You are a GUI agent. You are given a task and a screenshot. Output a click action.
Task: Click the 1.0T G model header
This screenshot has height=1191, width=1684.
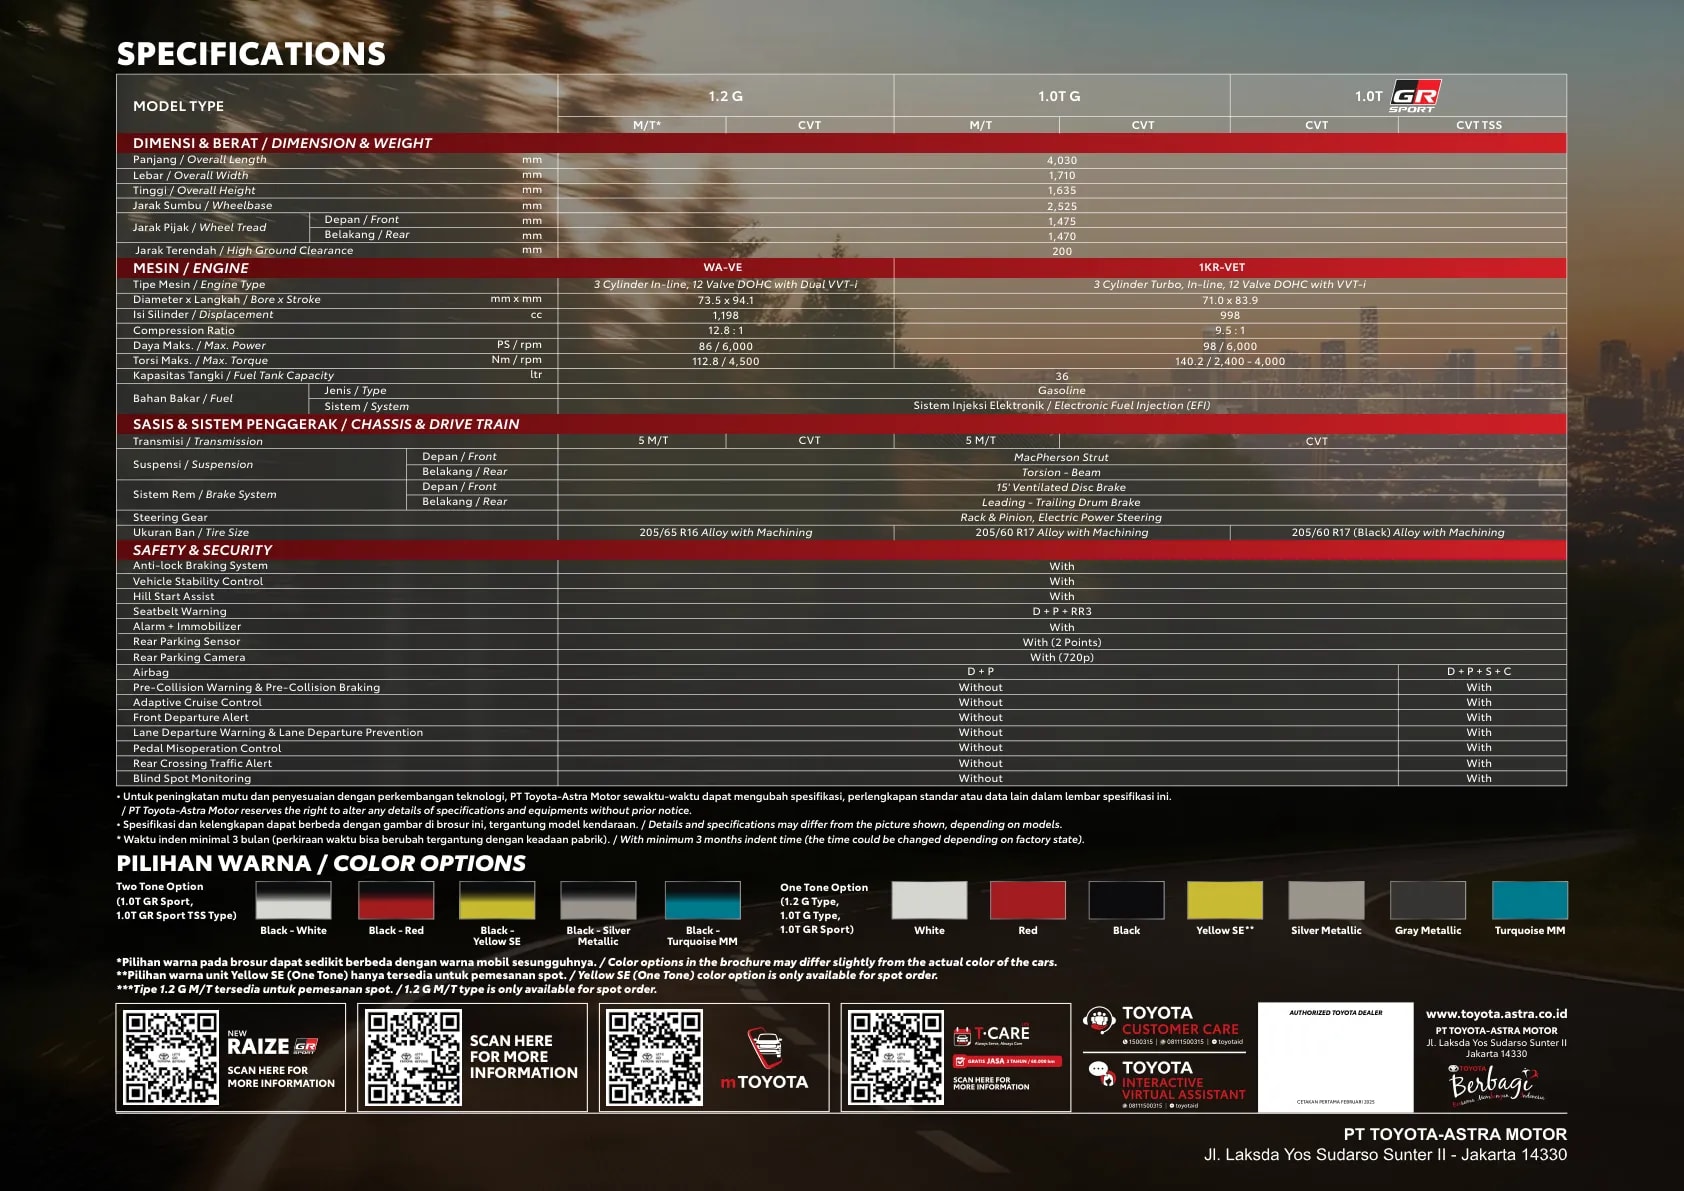[1059, 96]
